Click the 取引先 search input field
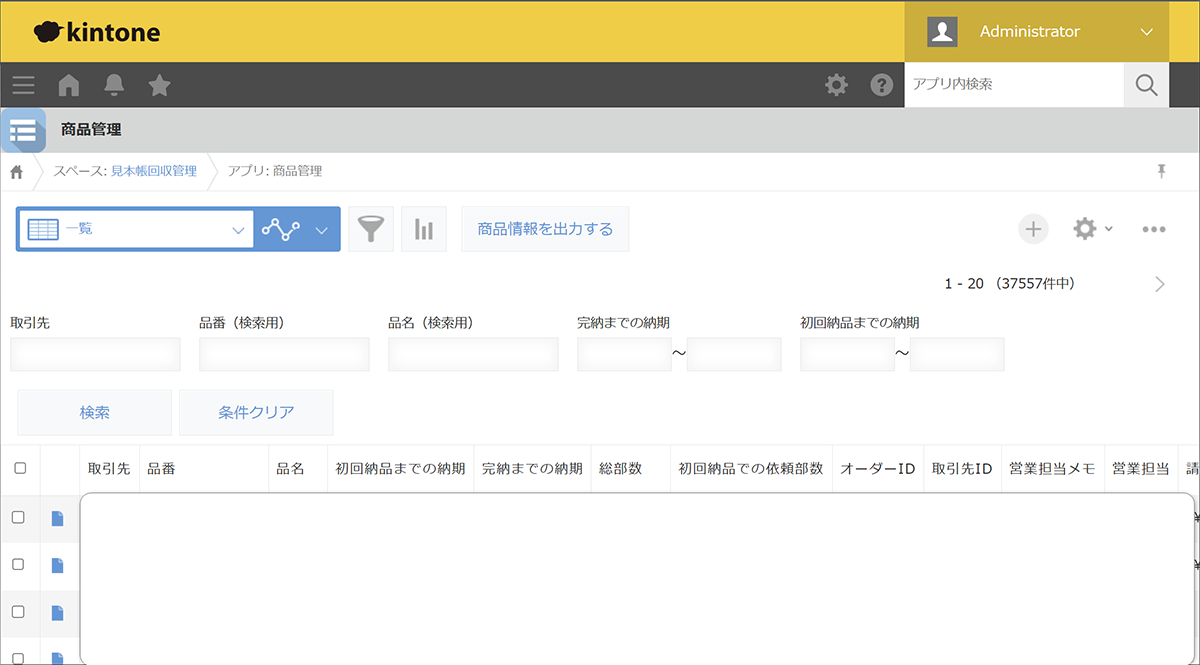Image resolution: width=1200 pixels, height=665 pixels. click(x=95, y=354)
